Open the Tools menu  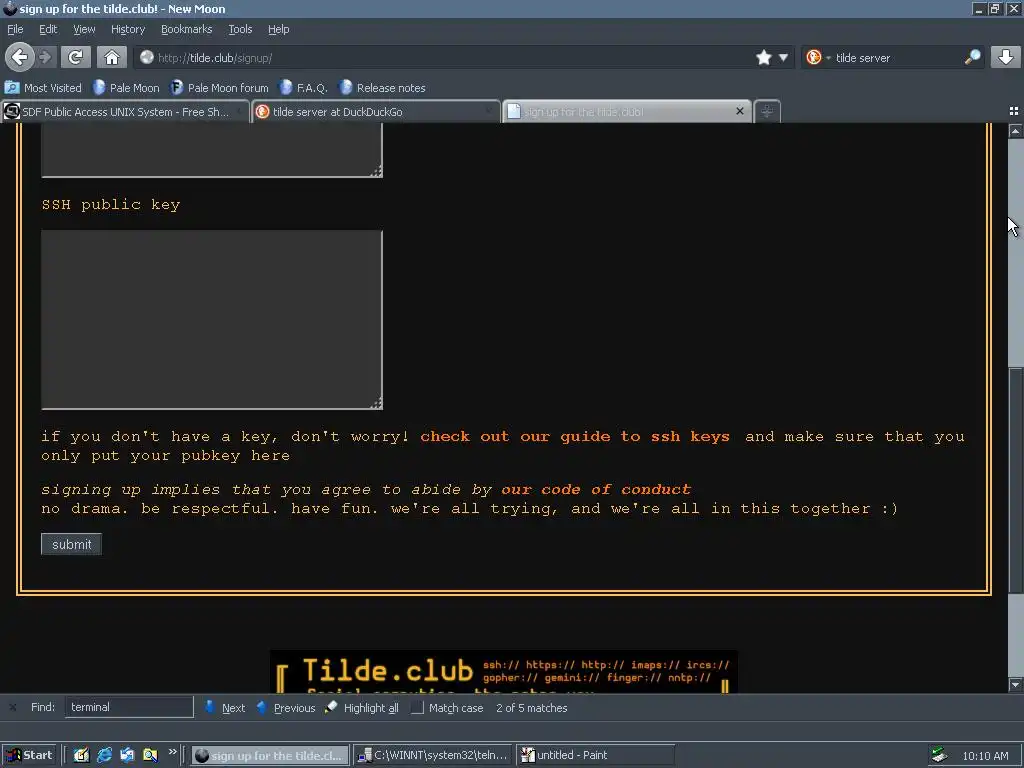240,29
